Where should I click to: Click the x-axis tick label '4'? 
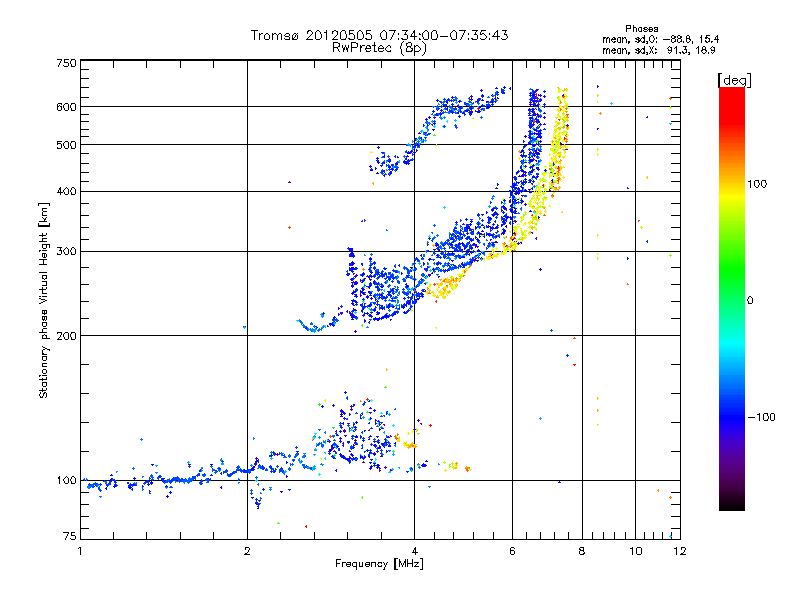pyautogui.click(x=414, y=551)
